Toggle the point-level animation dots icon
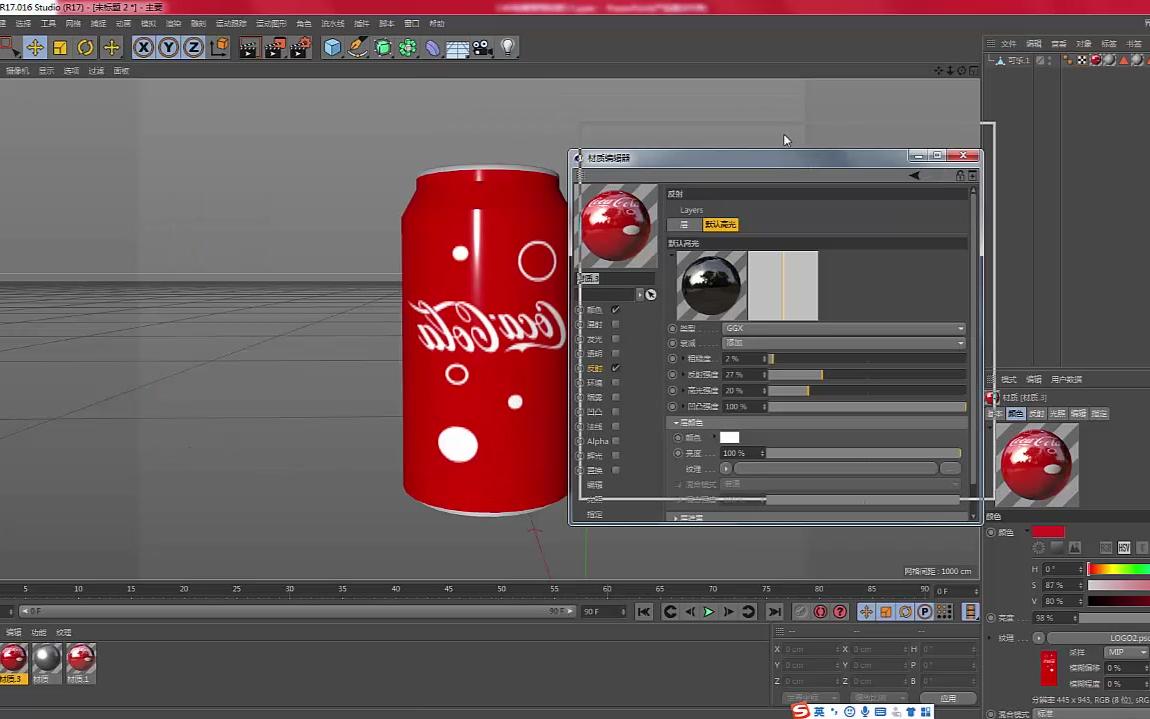 tap(945, 612)
